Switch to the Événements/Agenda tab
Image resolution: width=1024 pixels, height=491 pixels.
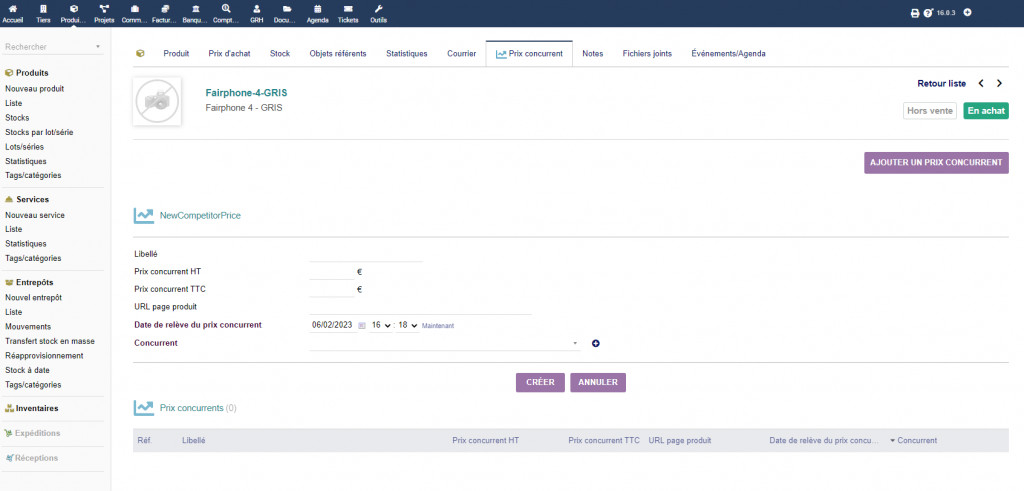[729, 54]
